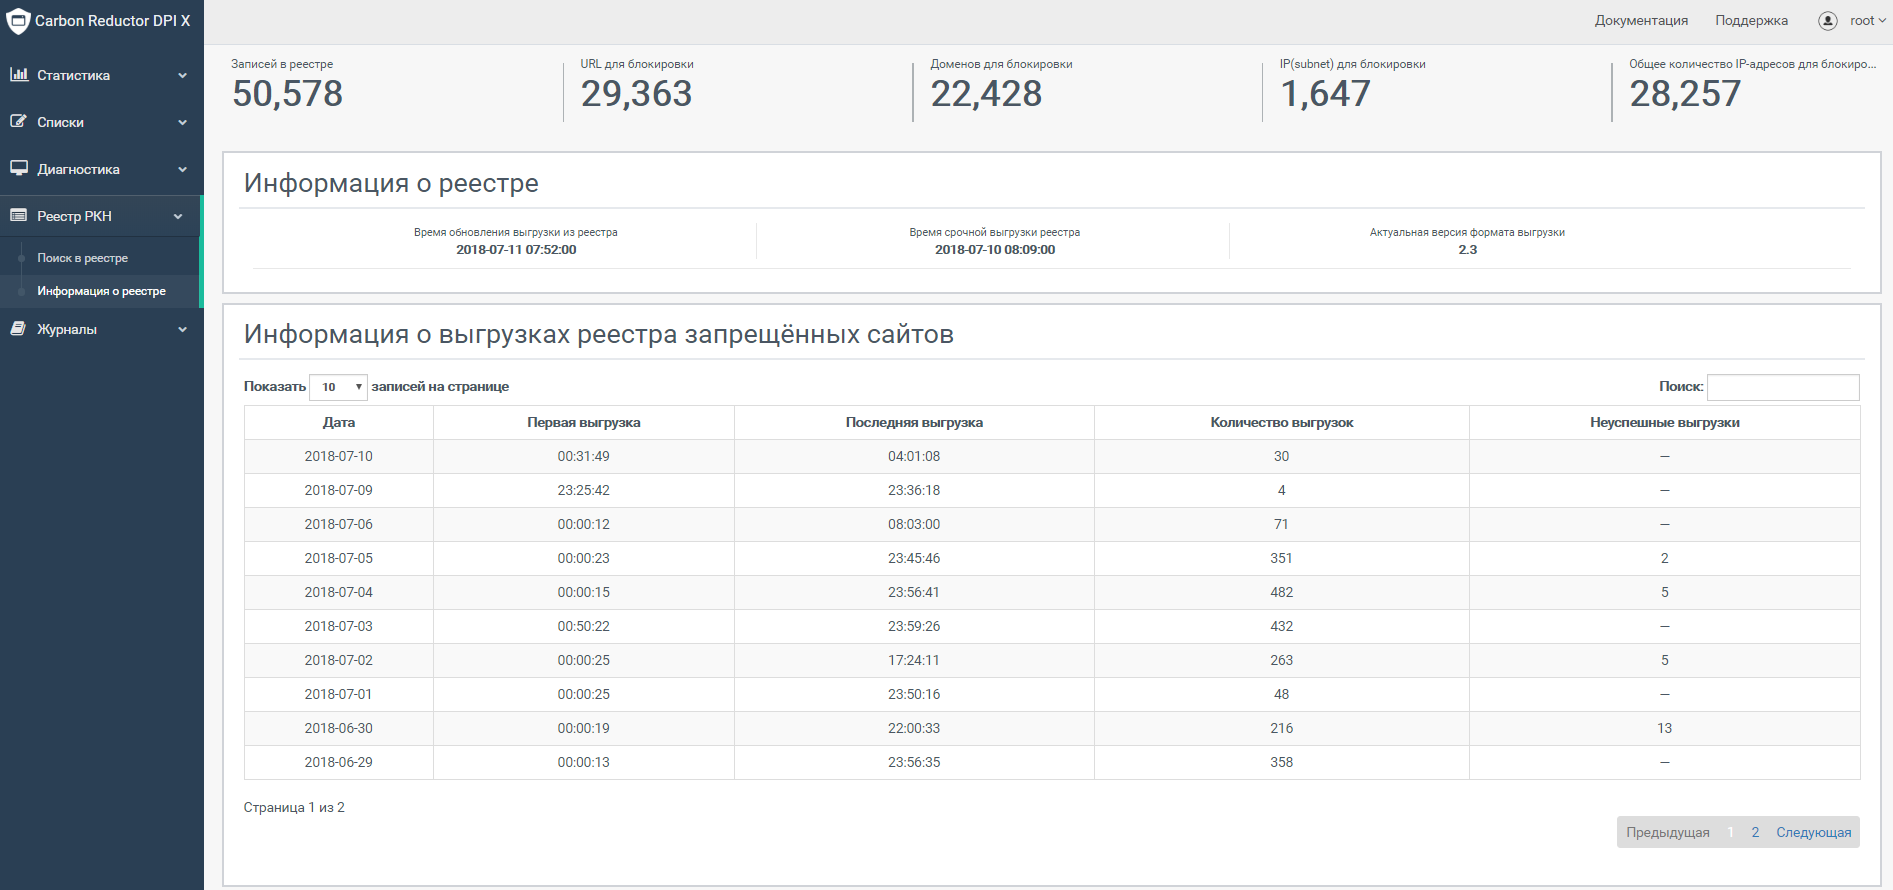Image resolution: width=1893 pixels, height=890 pixels.
Task: Sort table by Последняя выгрузка column
Action: [x=914, y=422]
